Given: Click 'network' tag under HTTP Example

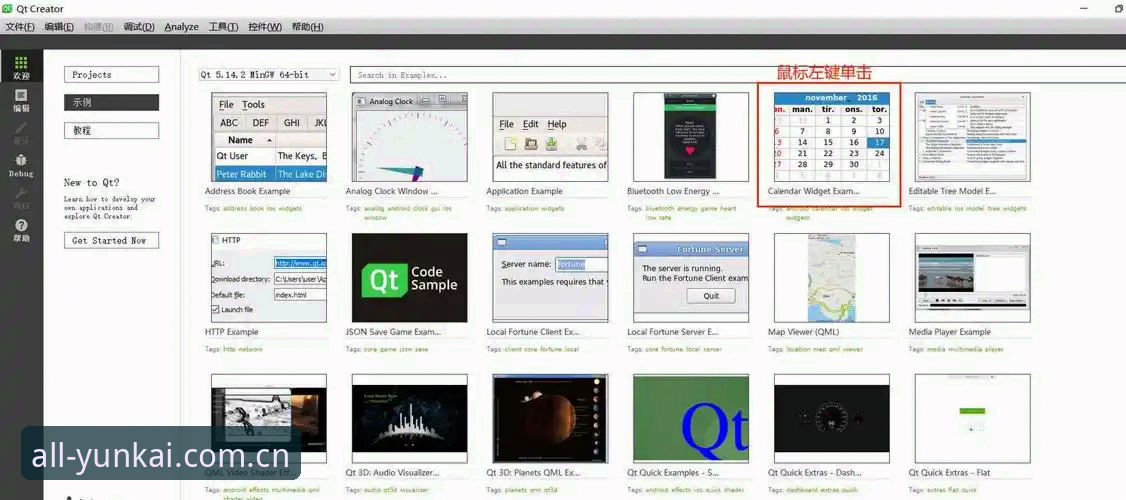Looking at the screenshot, I should [x=250, y=349].
